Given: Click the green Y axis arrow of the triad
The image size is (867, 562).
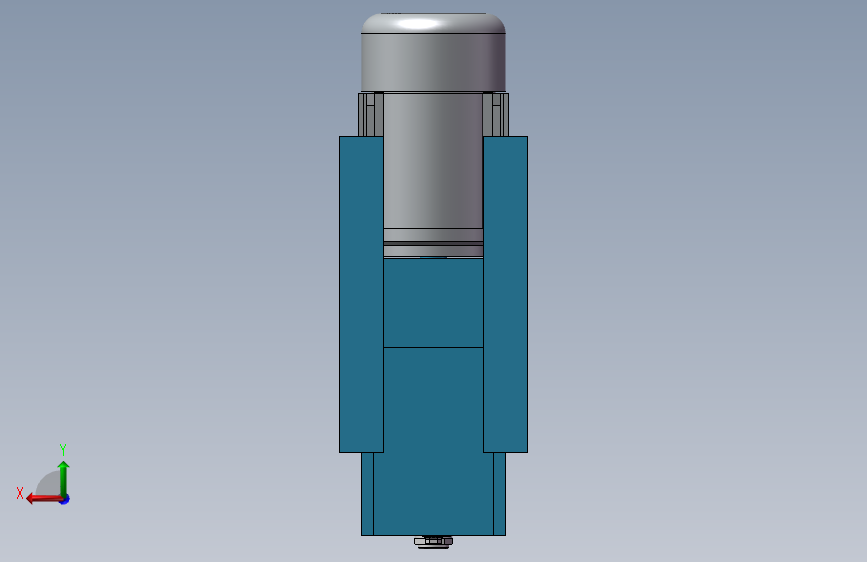Looking at the screenshot, I should point(64,478).
